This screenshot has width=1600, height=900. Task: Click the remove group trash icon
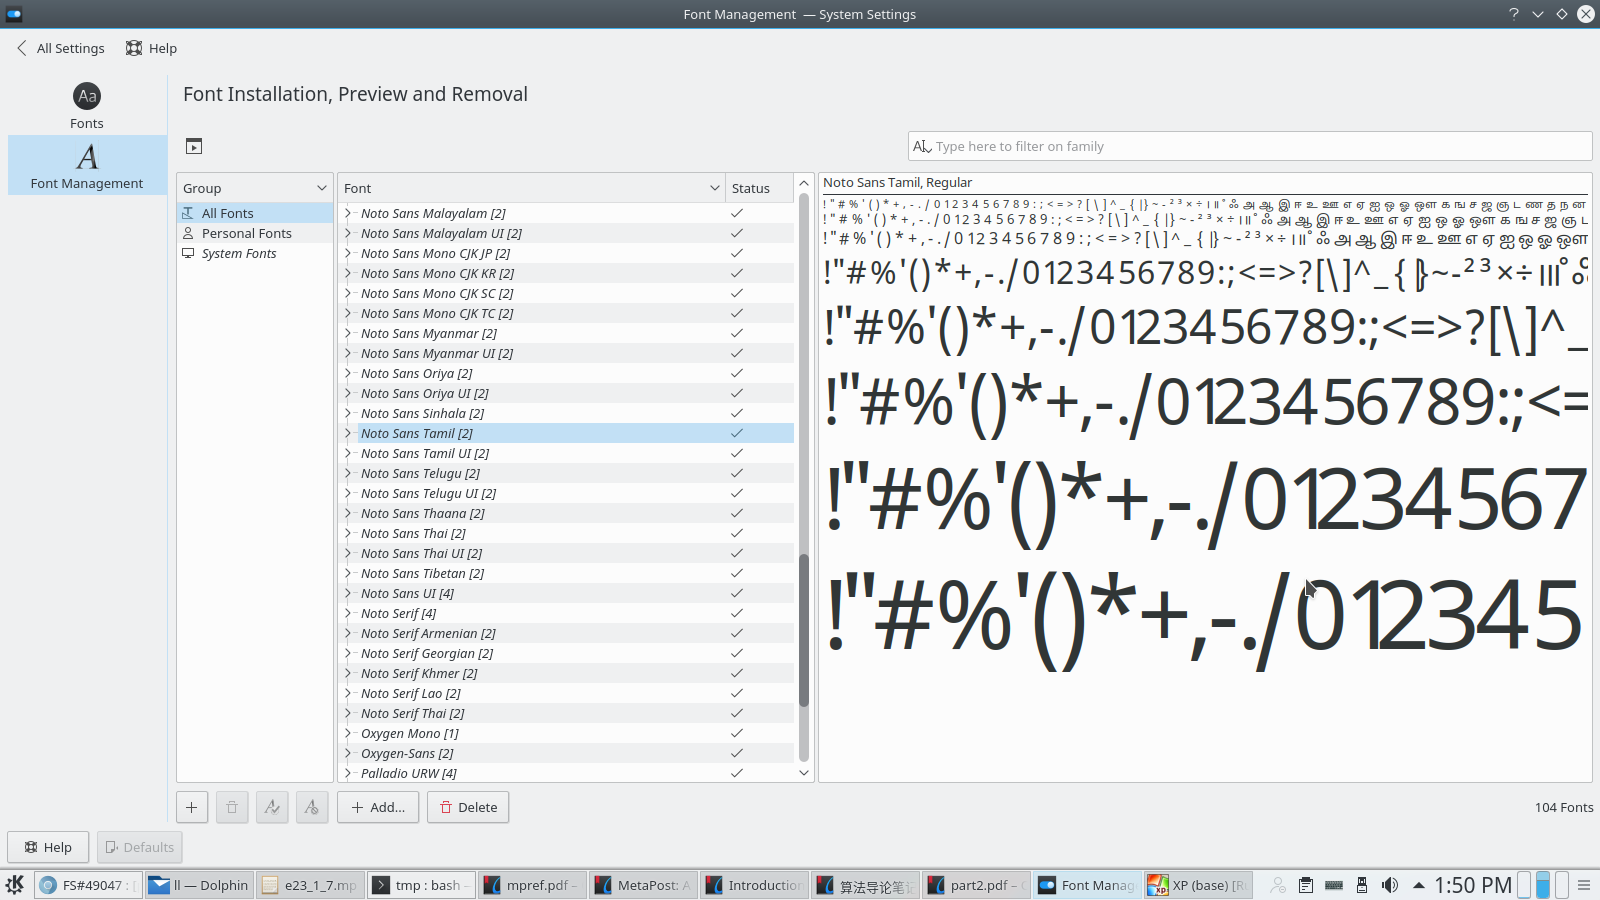[232, 807]
